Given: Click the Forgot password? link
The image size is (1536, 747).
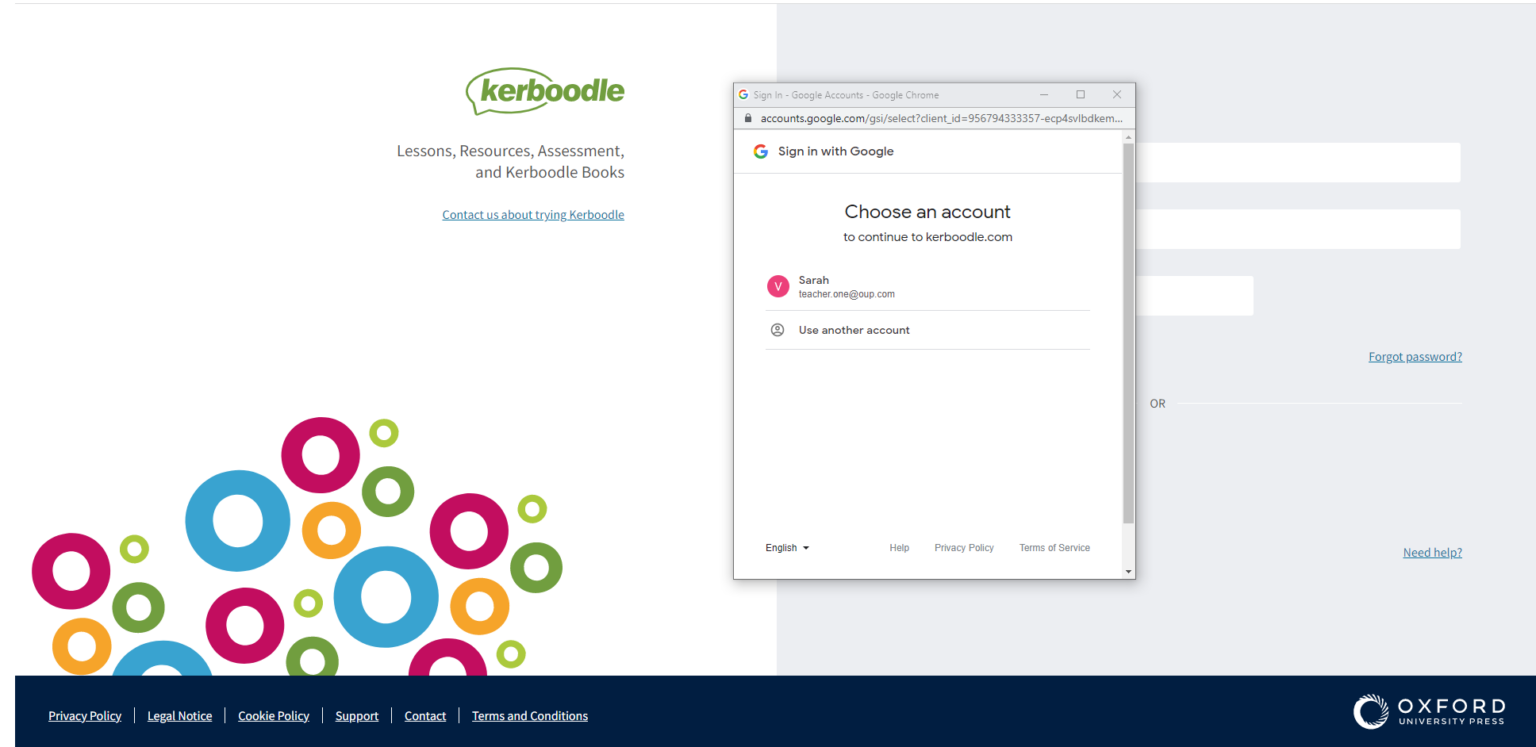Looking at the screenshot, I should coord(1414,357).
